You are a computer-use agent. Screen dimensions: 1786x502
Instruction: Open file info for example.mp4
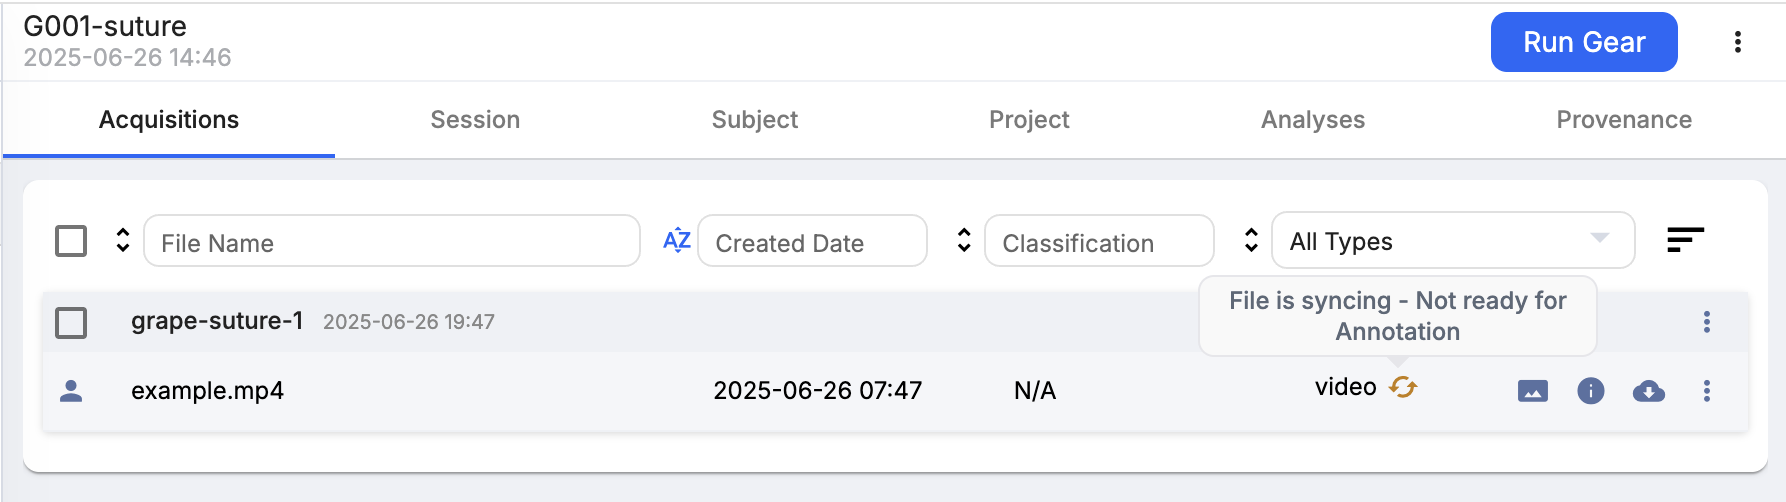tap(1590, 391)
